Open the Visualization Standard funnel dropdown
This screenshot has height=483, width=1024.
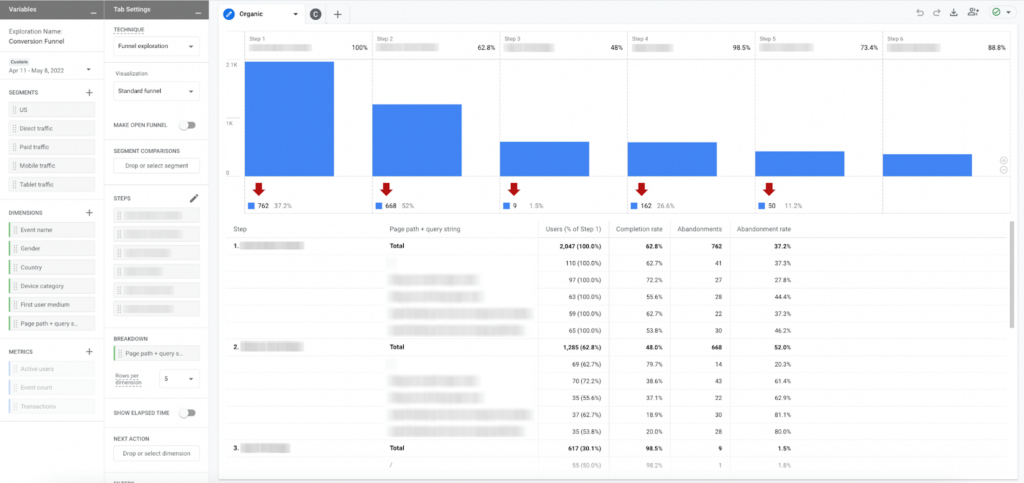point(157,91)
